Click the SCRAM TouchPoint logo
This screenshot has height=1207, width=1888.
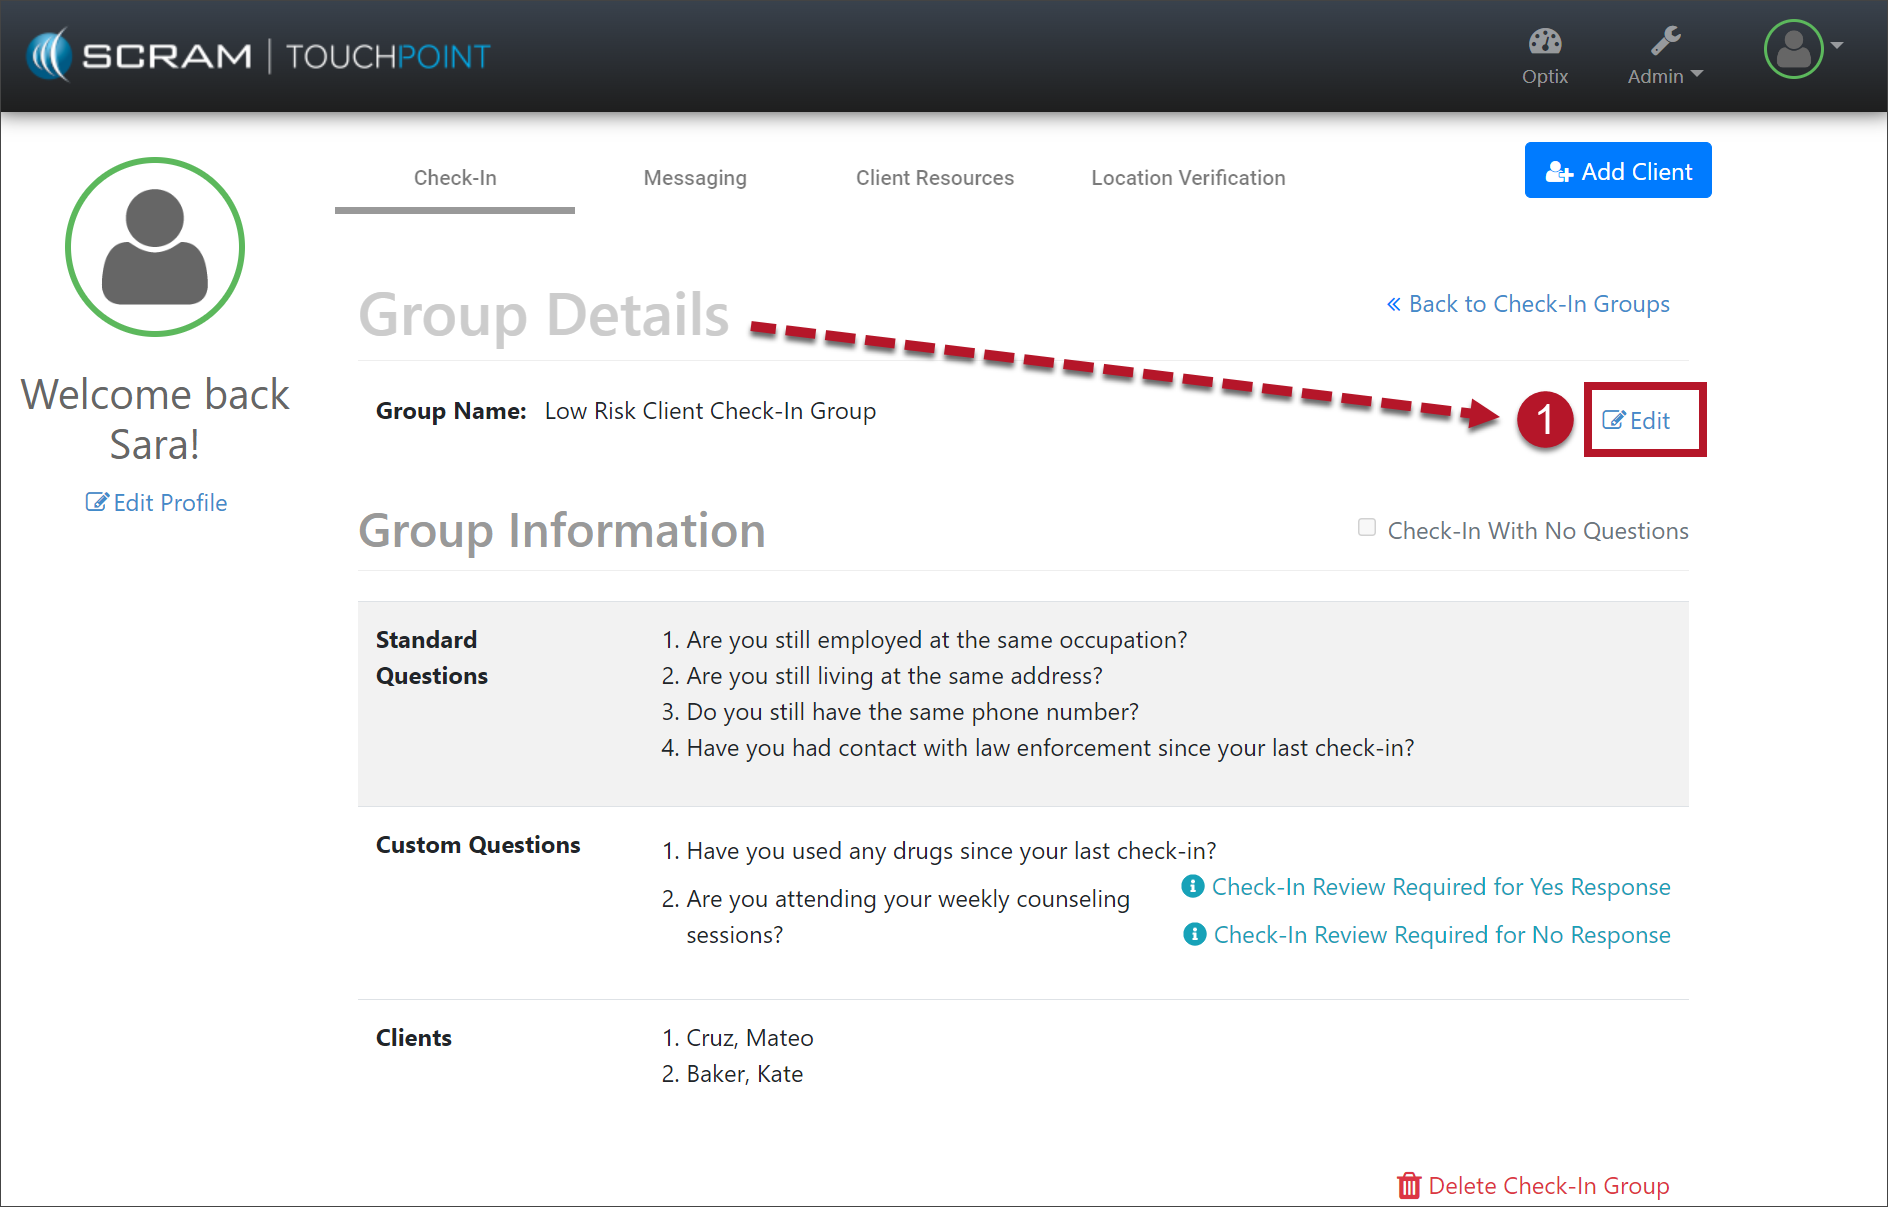(x=260, y=56)
